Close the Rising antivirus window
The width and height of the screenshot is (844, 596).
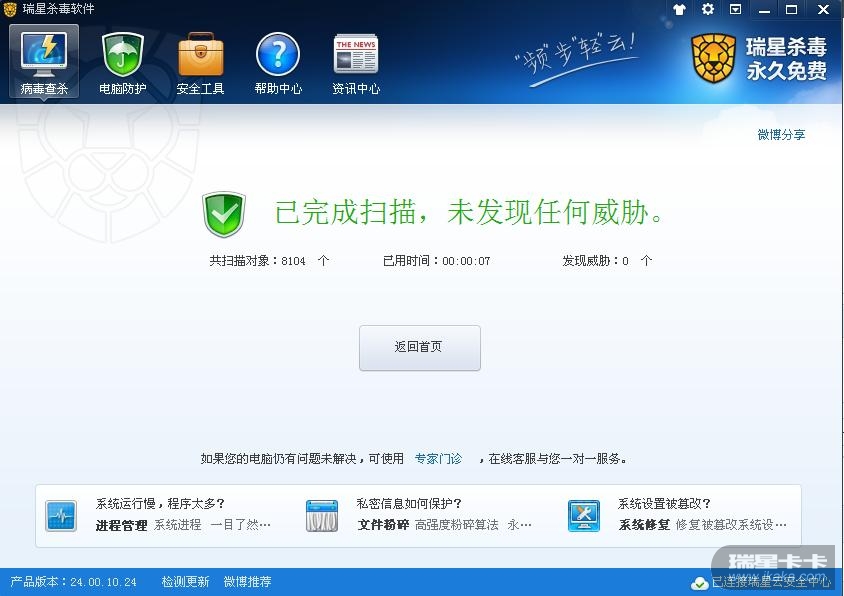point(823,10)
